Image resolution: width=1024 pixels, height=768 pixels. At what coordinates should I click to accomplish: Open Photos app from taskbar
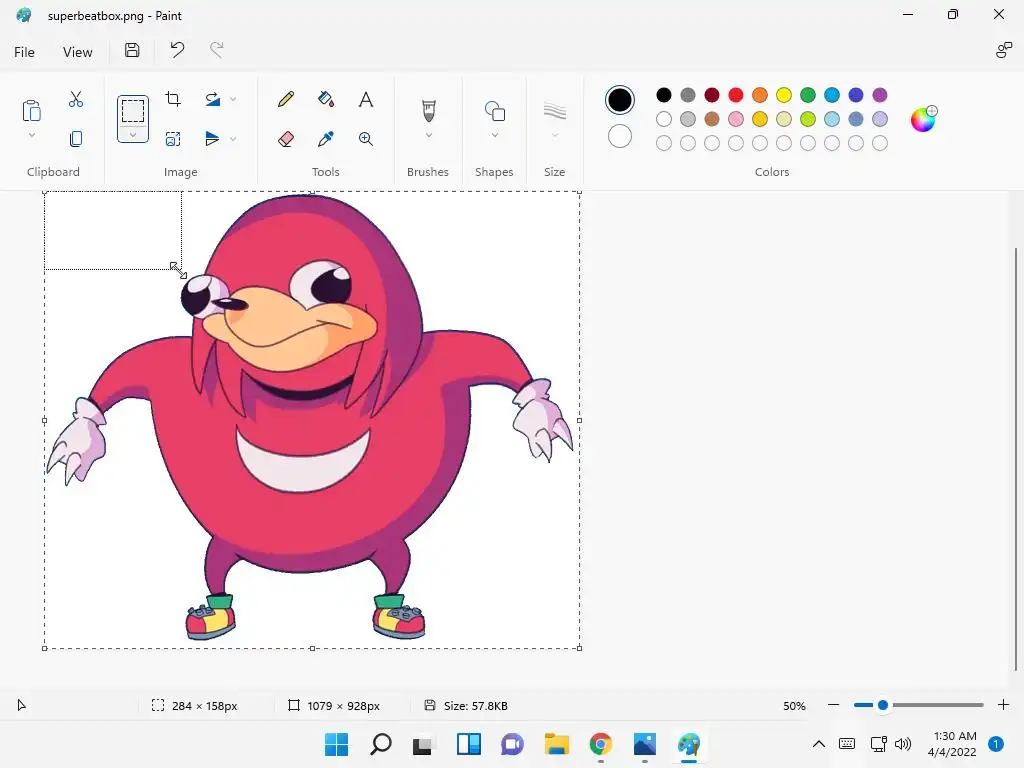click(645, 744)
